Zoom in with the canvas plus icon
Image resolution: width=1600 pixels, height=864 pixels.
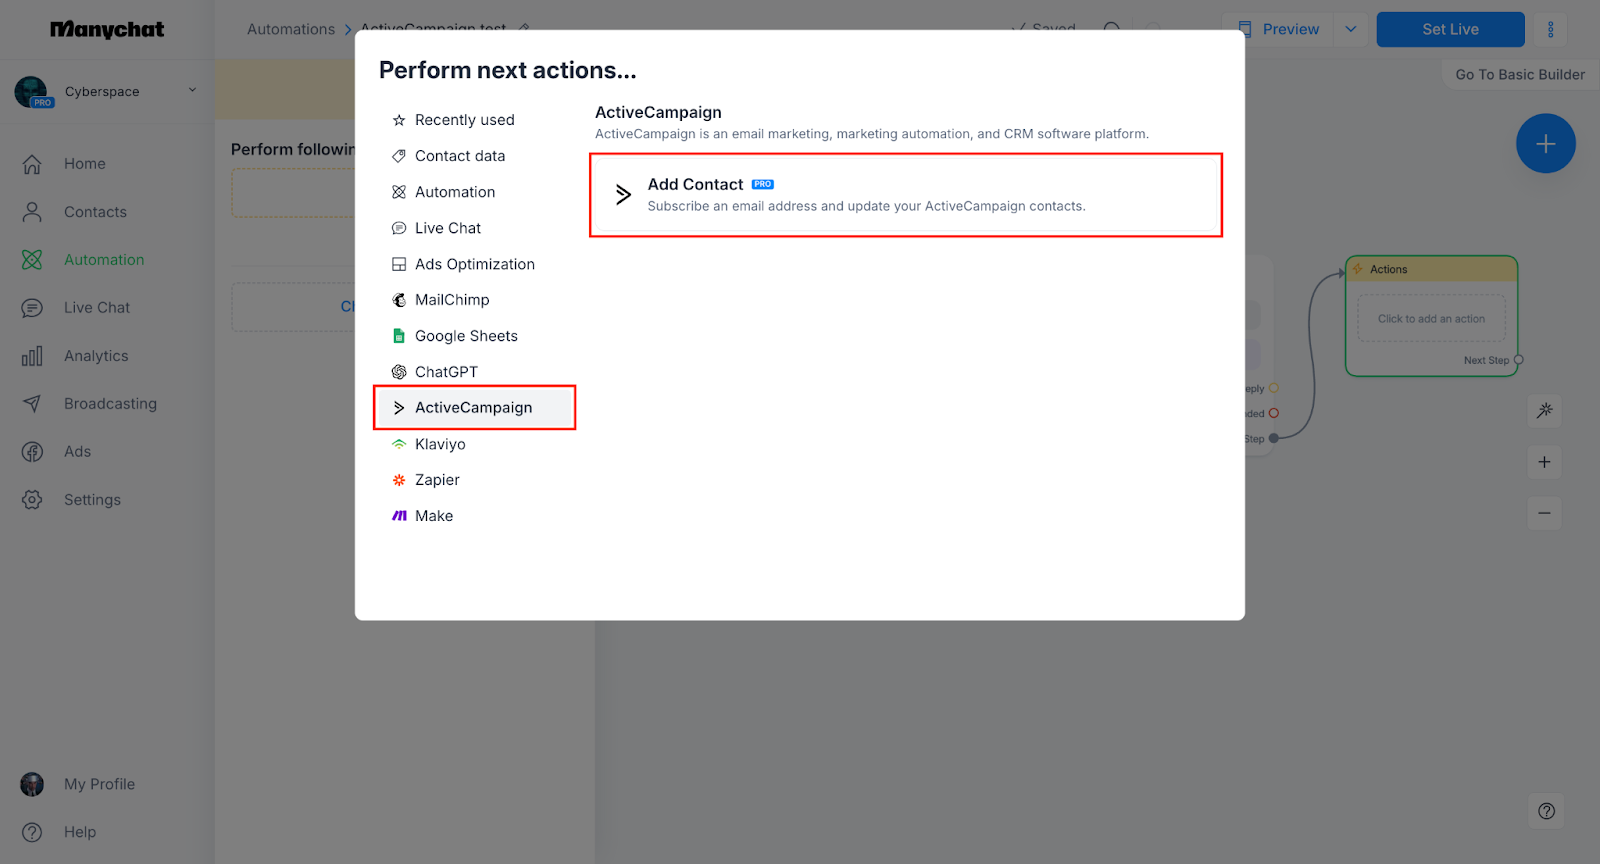click(x=1545, y=462)
